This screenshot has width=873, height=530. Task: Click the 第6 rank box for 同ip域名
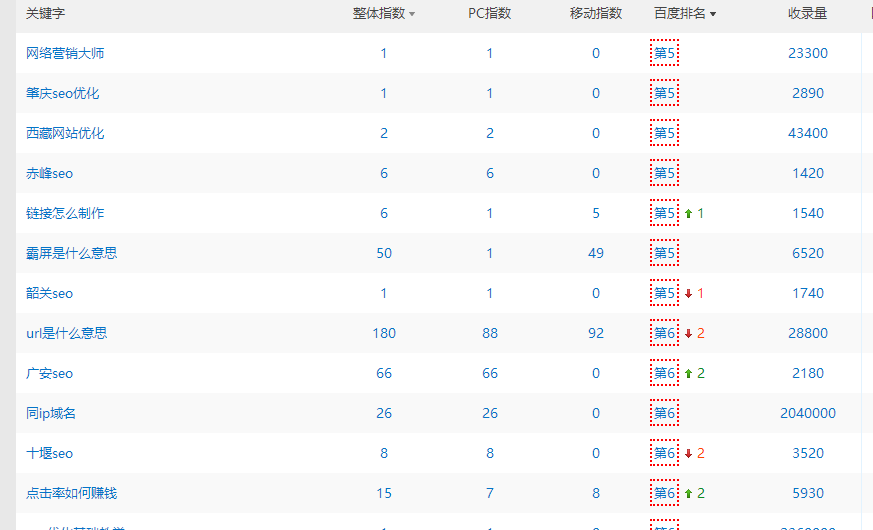point(665,413)
